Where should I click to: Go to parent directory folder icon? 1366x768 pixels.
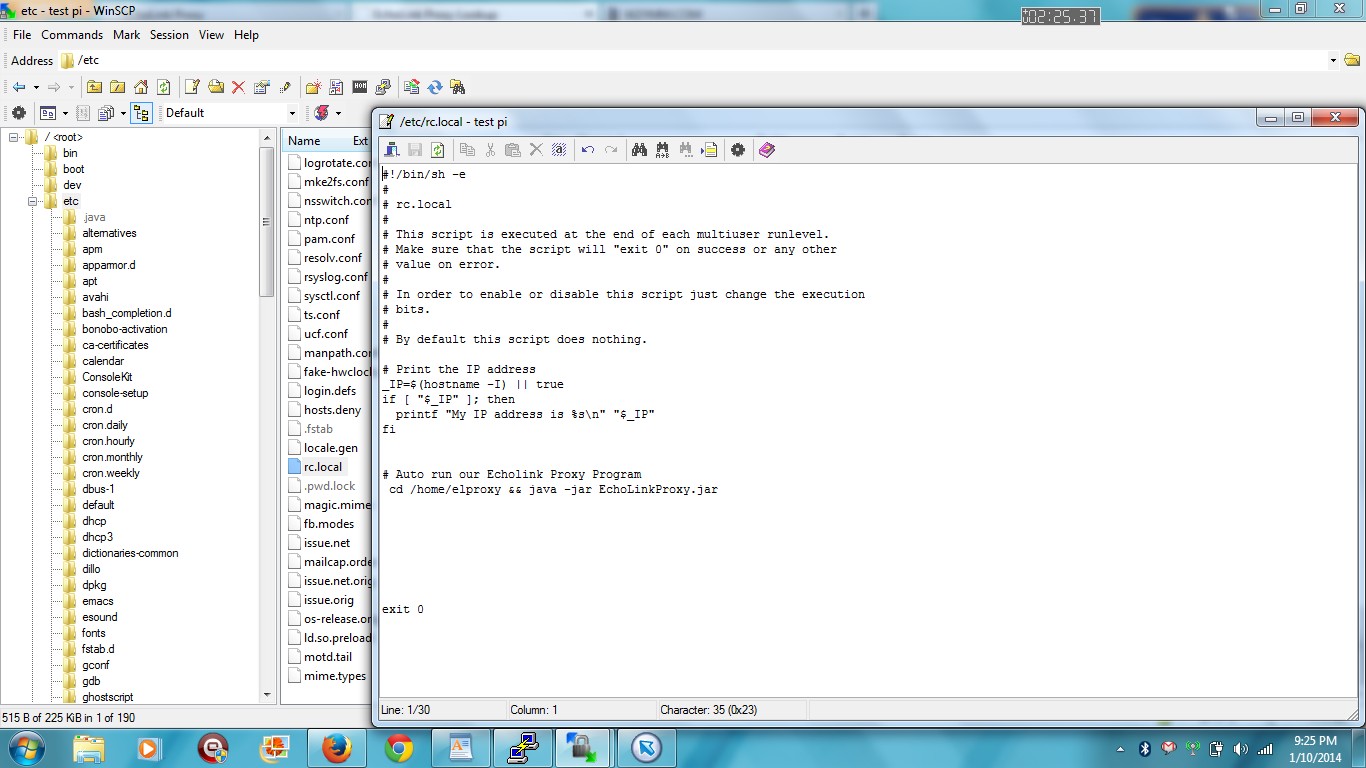[94, 87]
